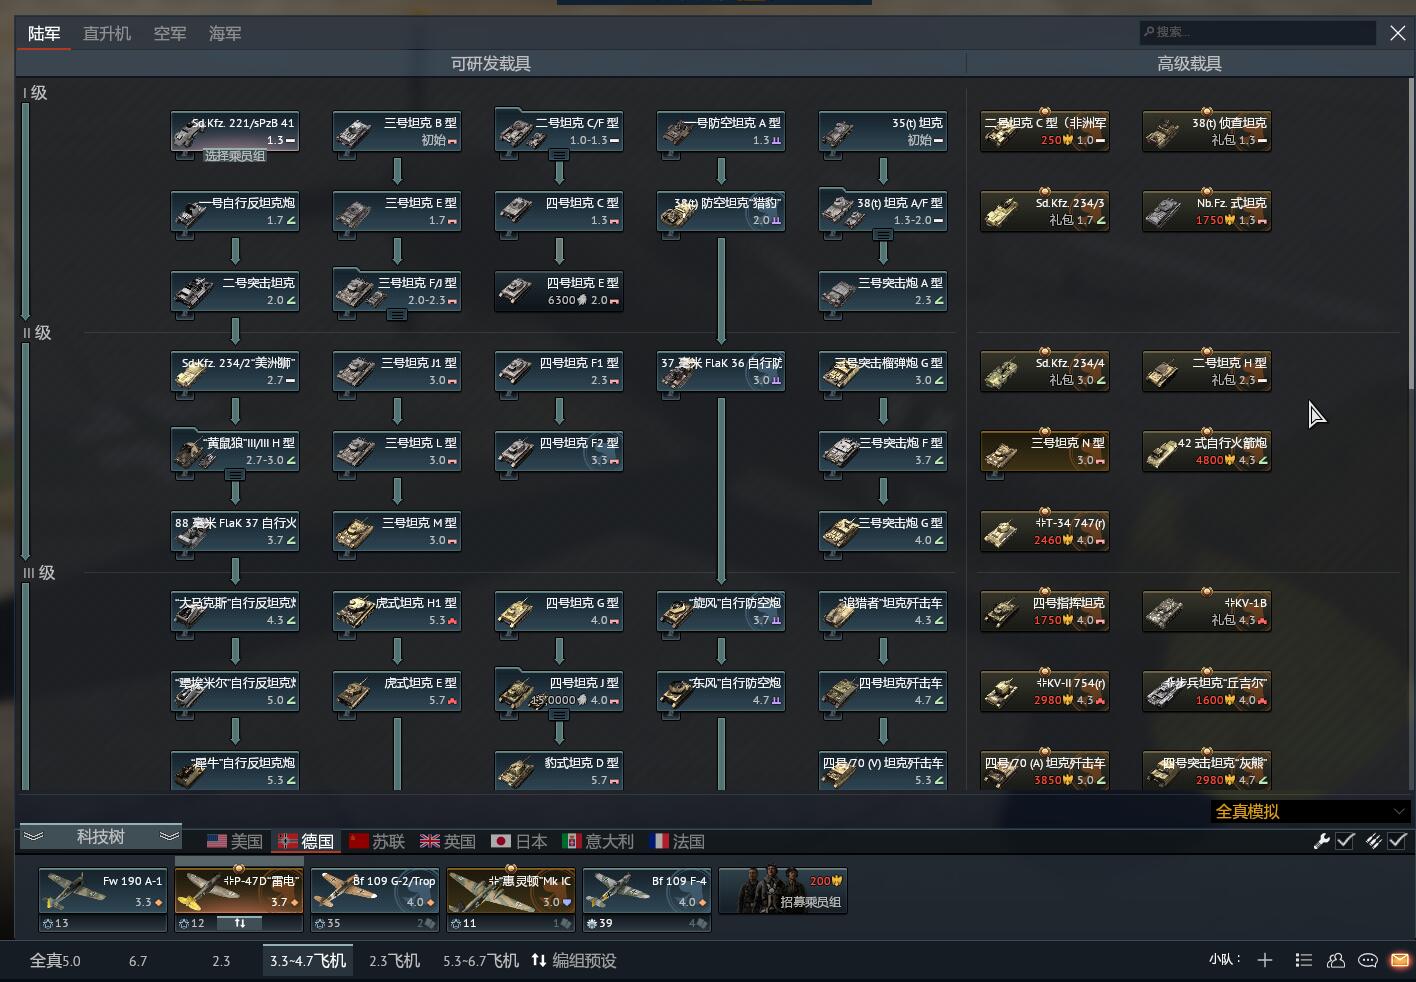Open the 空军 tab

pyautogui.click(x=170, y=34)
